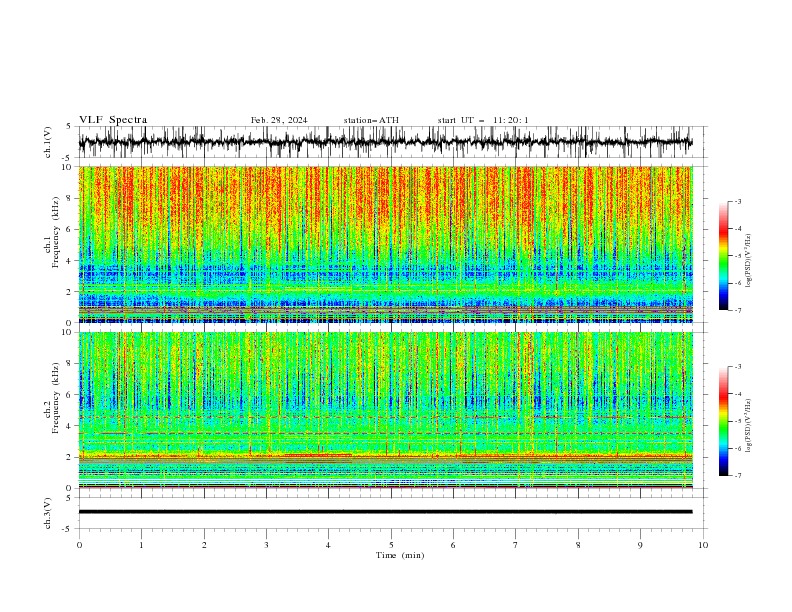Viewport: 792px width, 612px height.
Task: Click the "ch.3(V)" axis label
Action: click(48, 513)
